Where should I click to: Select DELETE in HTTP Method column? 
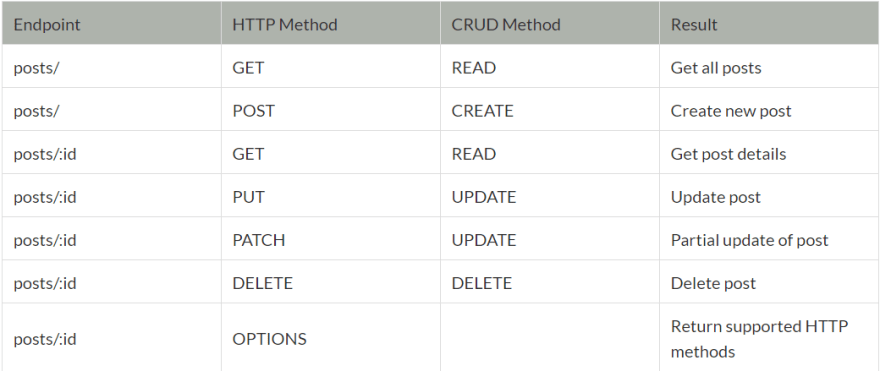click(x=331, y=283)
